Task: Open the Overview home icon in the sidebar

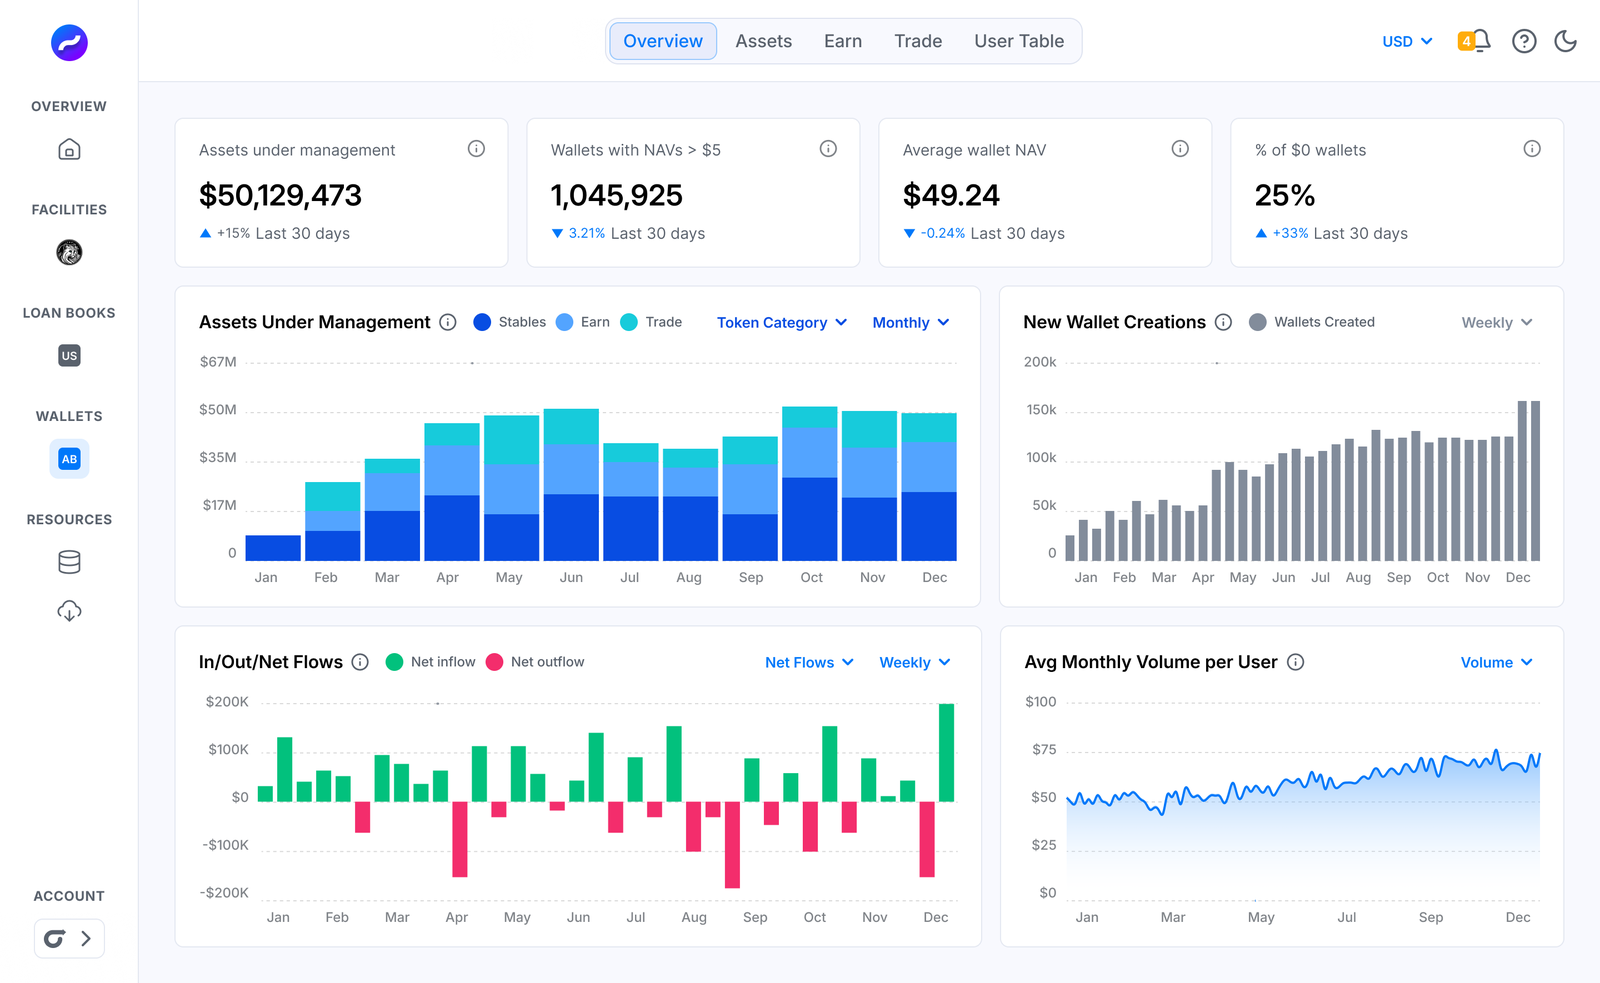Action: pos(69,149)
